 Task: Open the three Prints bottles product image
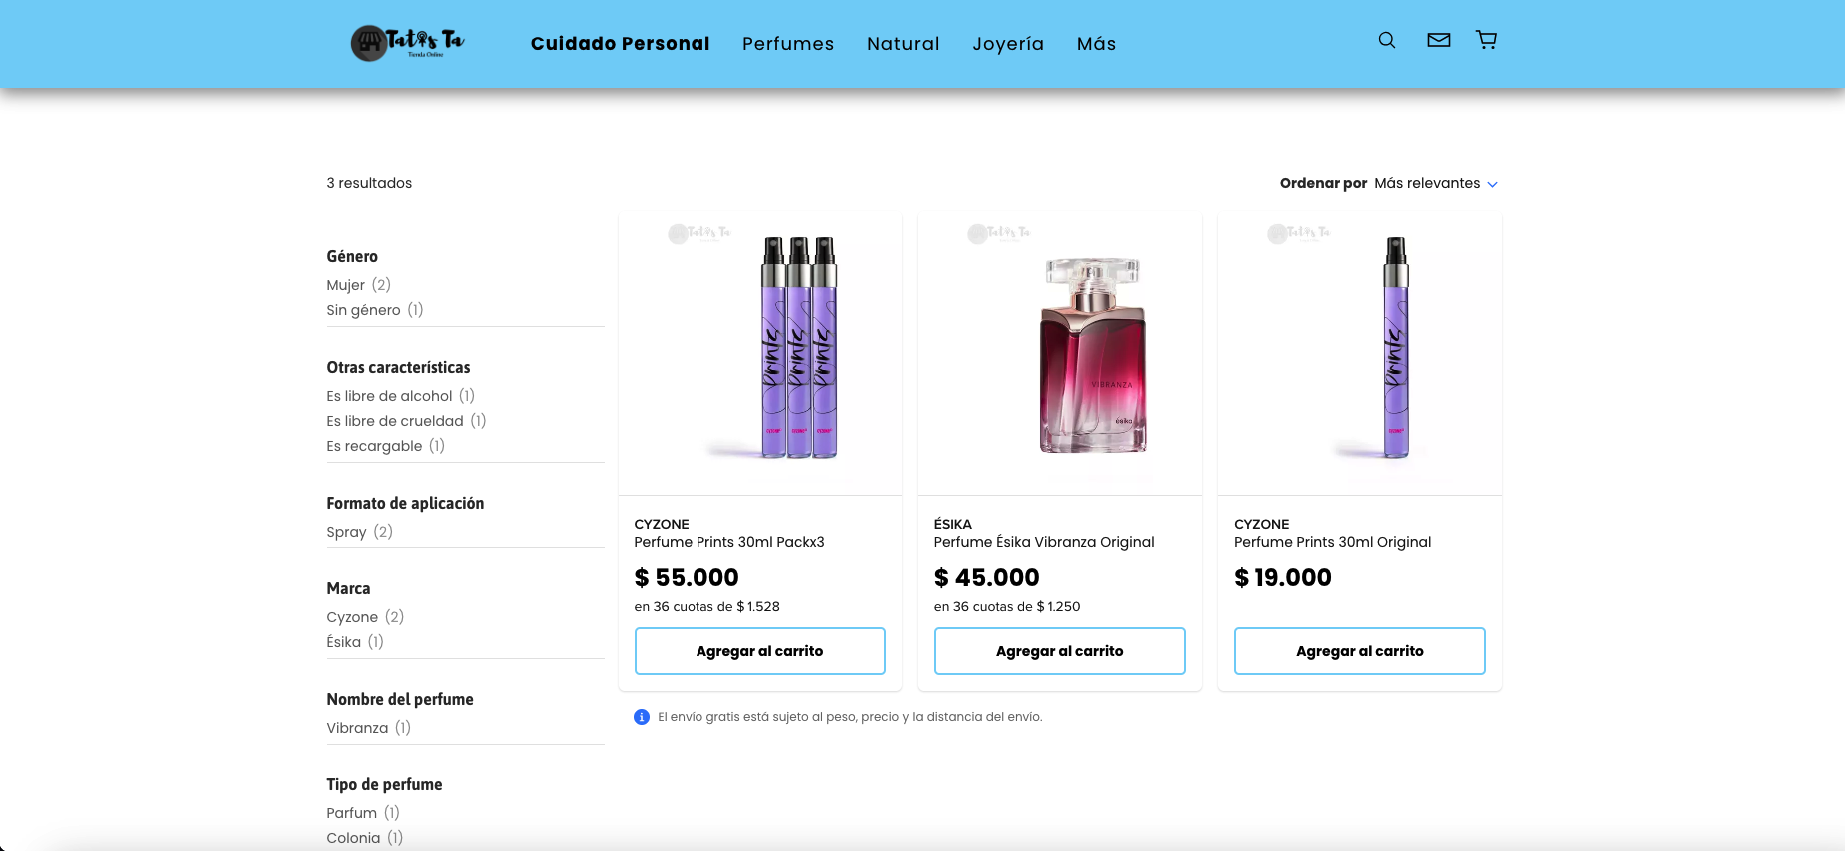(798, 350)
